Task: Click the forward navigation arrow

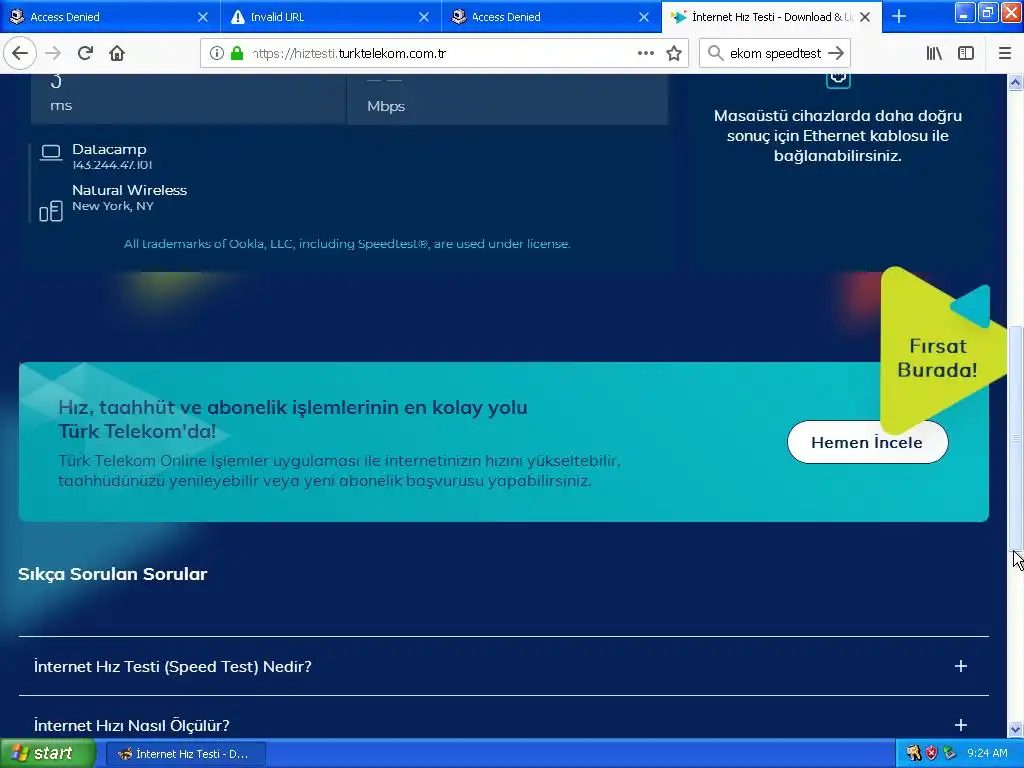Action: point(54,53)
